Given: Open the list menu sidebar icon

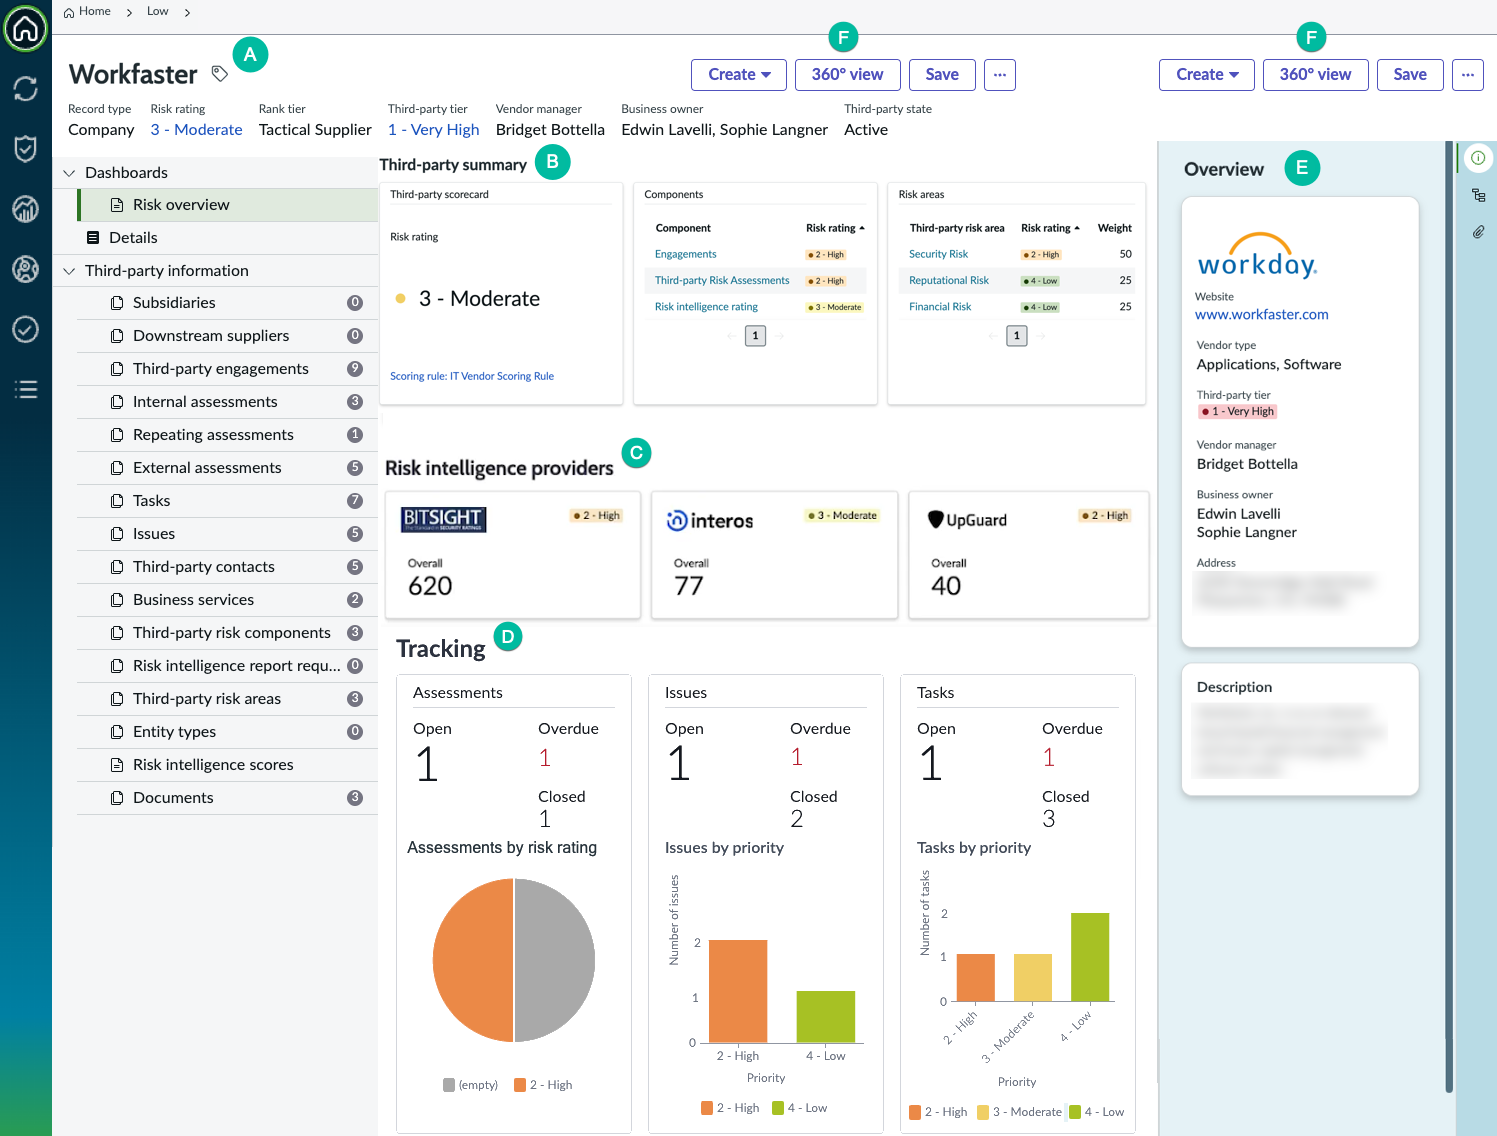Looking at the screenshot, I should pos(26,389).
